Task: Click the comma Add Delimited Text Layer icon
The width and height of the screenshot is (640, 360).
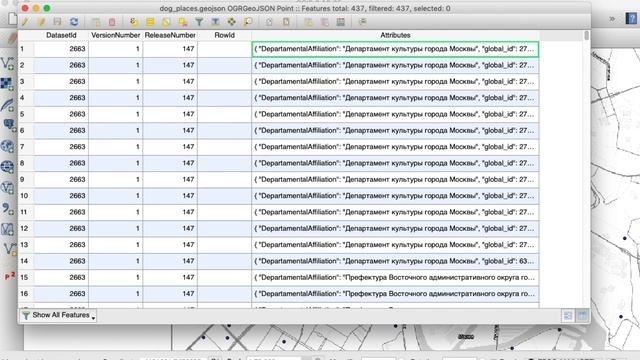Action: point(7,209)
